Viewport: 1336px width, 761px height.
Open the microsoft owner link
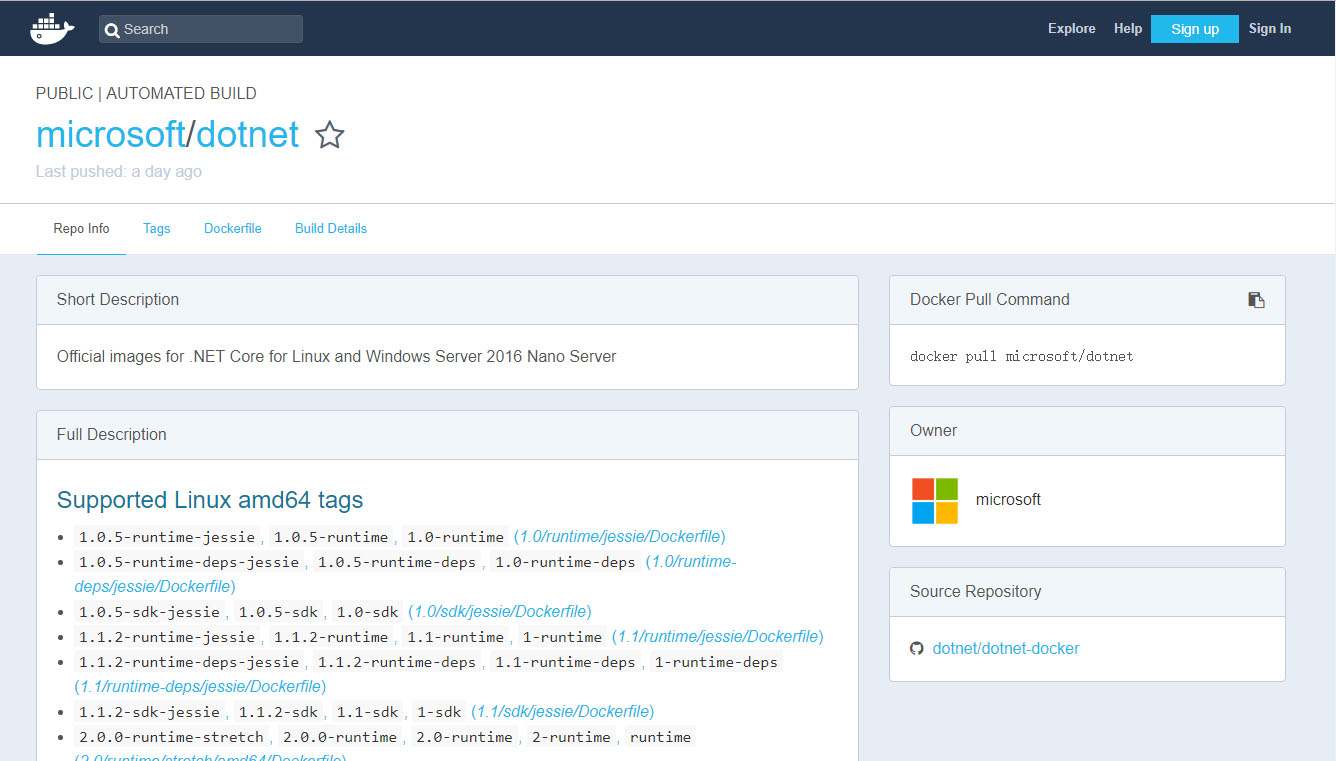coord(1008,500)
